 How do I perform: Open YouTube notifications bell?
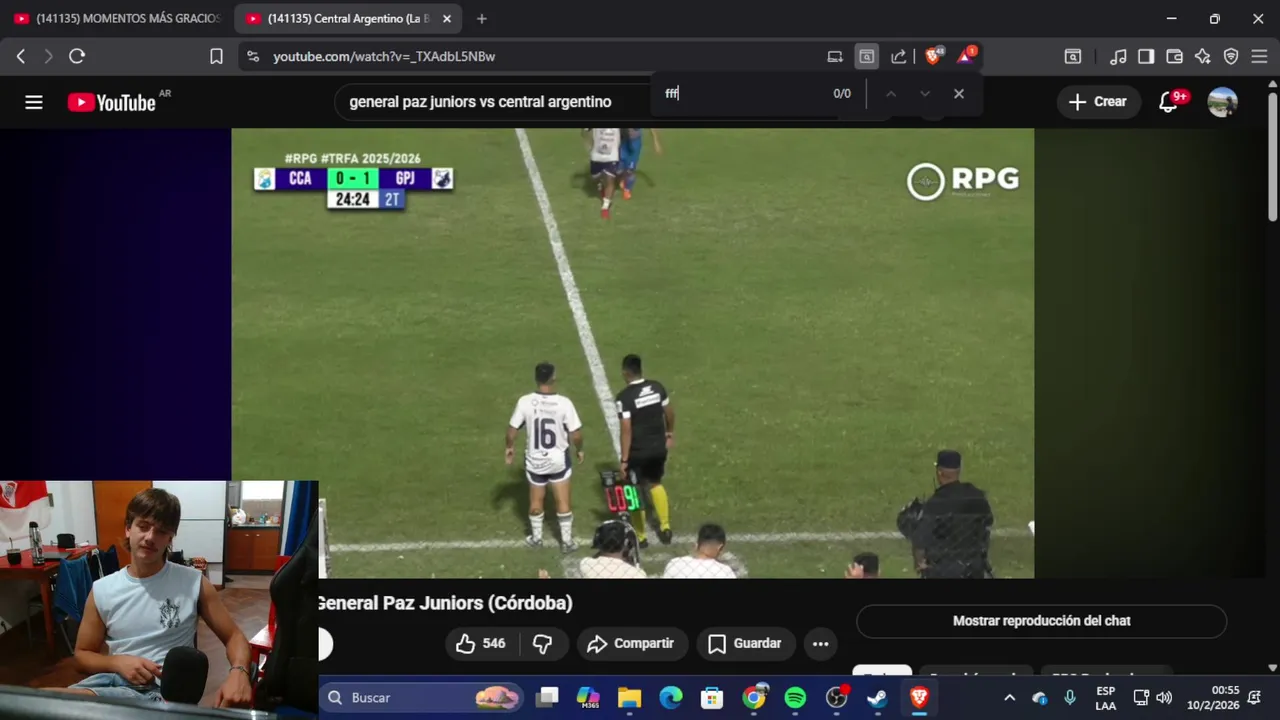1168,102
